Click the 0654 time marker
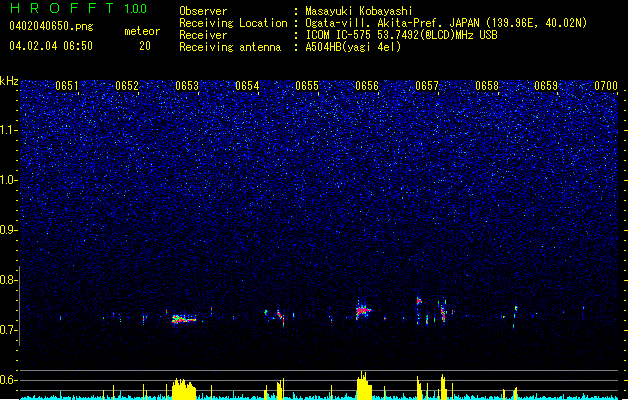629x400 pixels. [247, 86]
